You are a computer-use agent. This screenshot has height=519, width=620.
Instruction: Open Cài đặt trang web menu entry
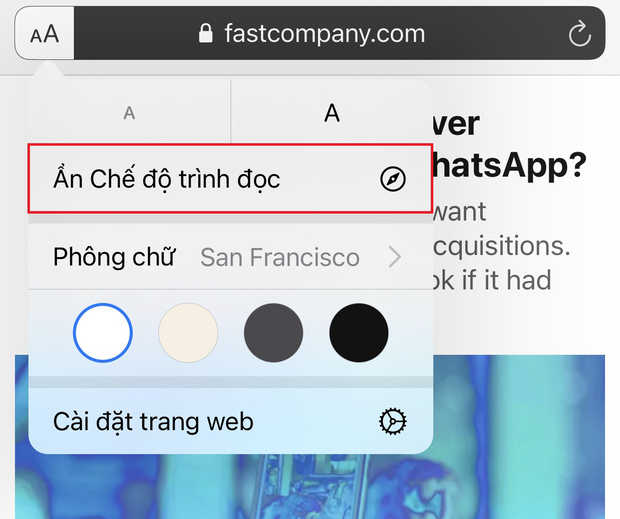231,421
